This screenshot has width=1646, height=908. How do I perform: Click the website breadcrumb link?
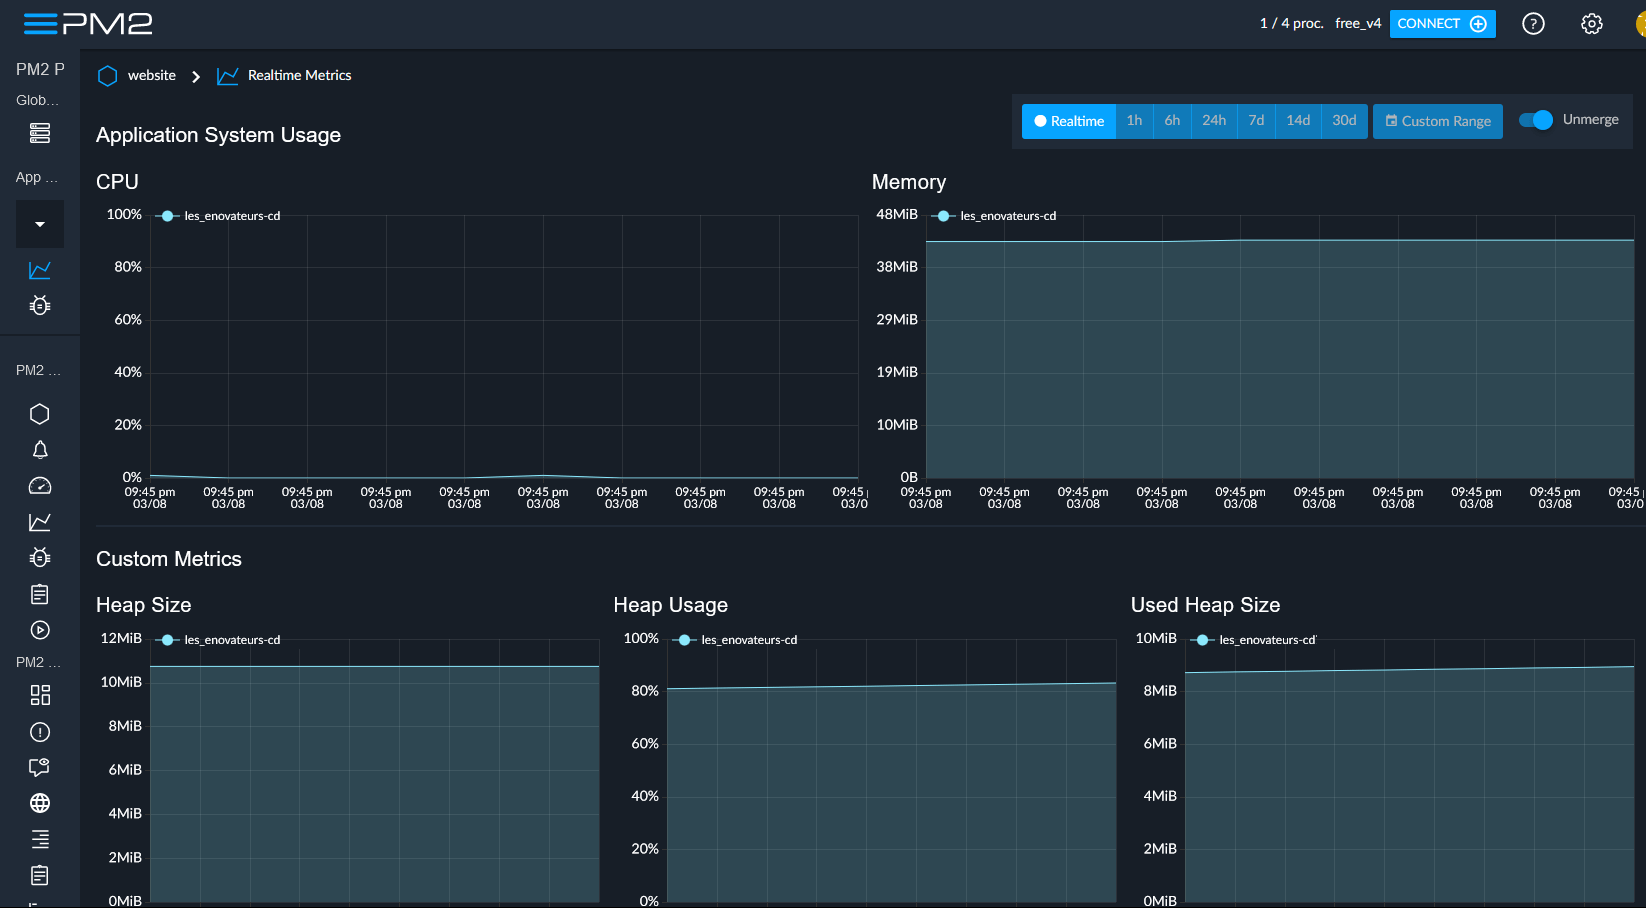[151, 76]
